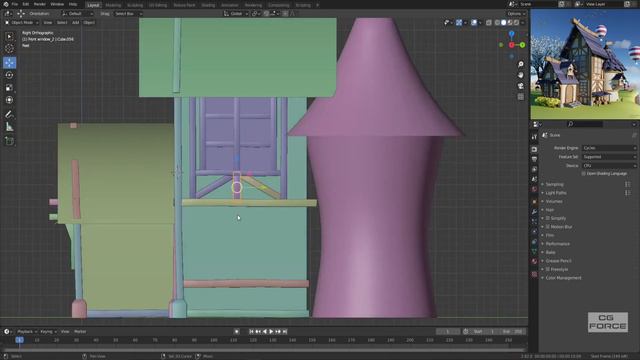Open the Render properties tab icon

pos(534,149)
